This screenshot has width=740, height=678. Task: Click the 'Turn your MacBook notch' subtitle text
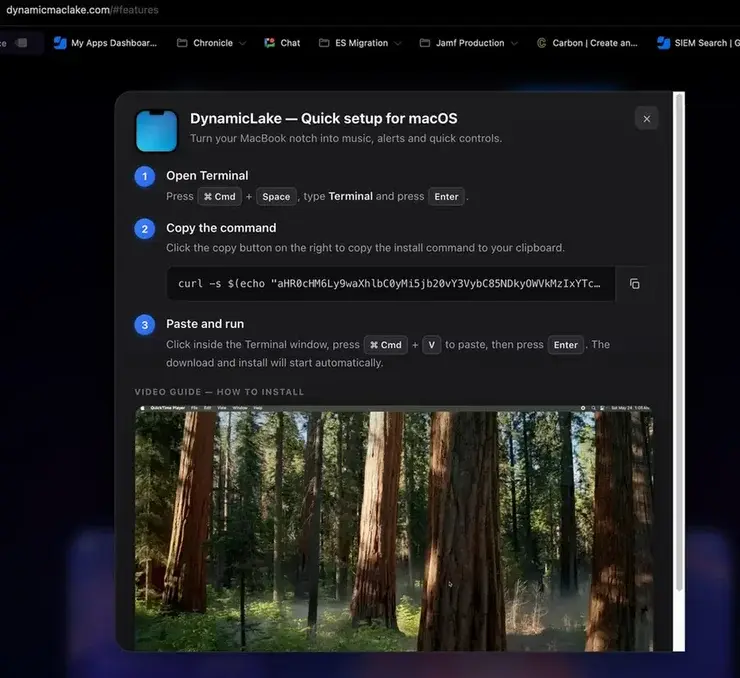(x=346, y=138)
